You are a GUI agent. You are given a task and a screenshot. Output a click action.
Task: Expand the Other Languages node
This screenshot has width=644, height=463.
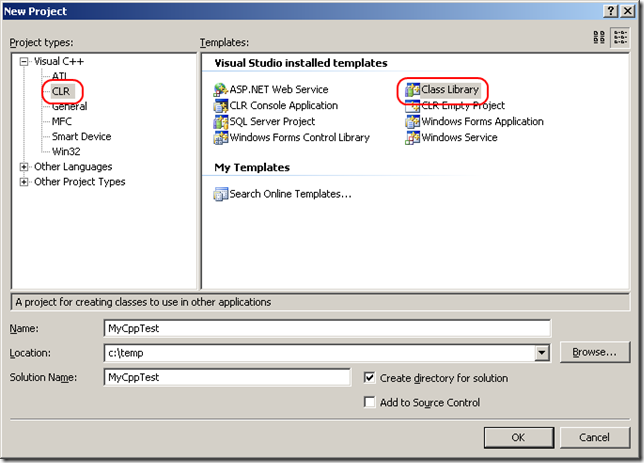coord(24,167)
